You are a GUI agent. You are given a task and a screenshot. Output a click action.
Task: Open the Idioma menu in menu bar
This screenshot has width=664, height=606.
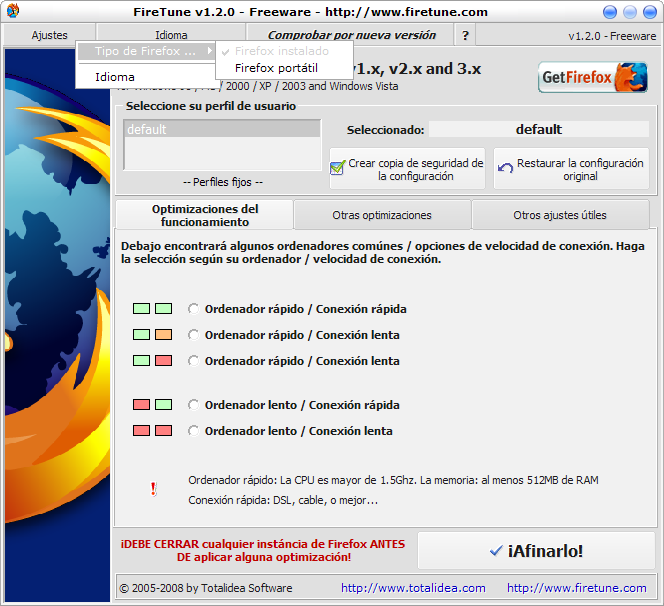coord(171,35)
